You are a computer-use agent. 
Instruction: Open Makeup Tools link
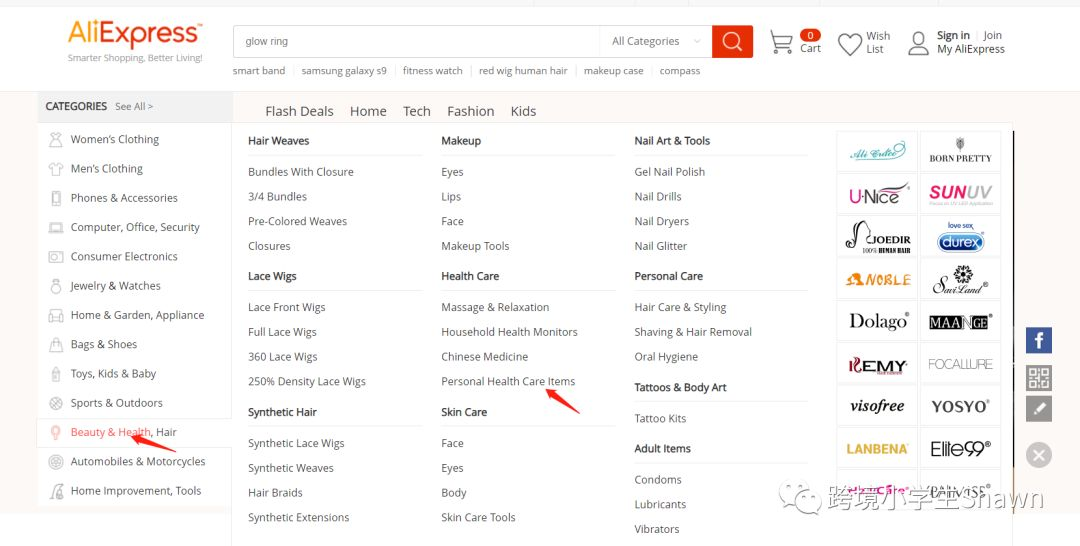pos(475,246)
